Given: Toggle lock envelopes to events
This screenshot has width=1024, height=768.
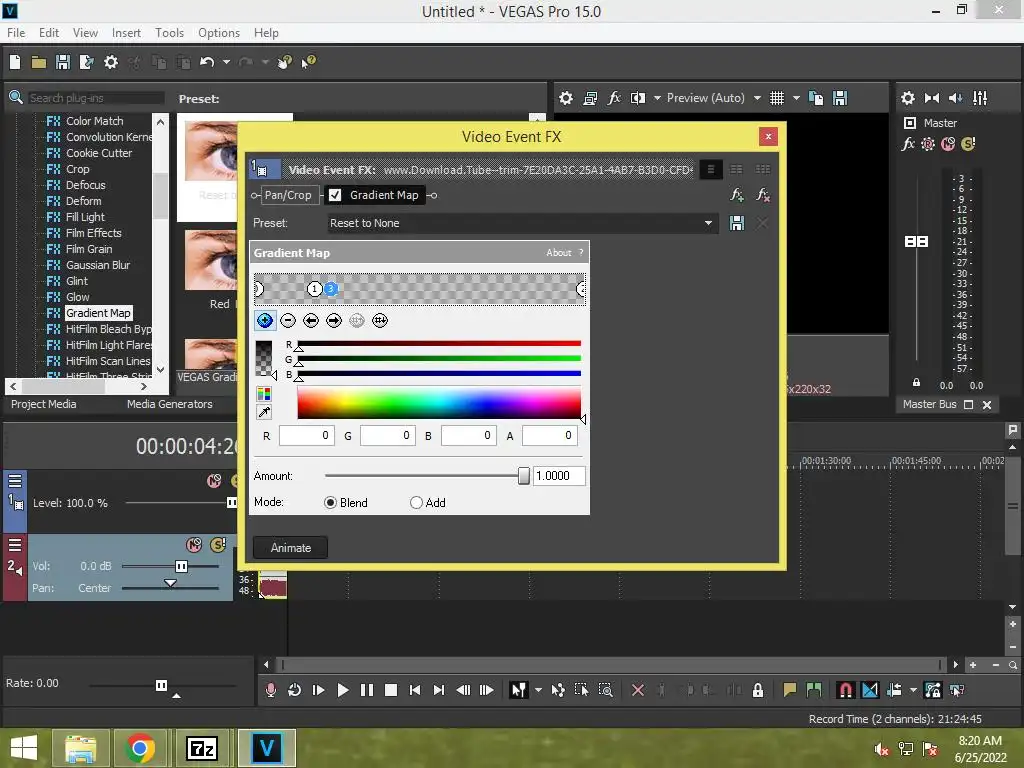Looking at the screenshot, I should point(933,690).
